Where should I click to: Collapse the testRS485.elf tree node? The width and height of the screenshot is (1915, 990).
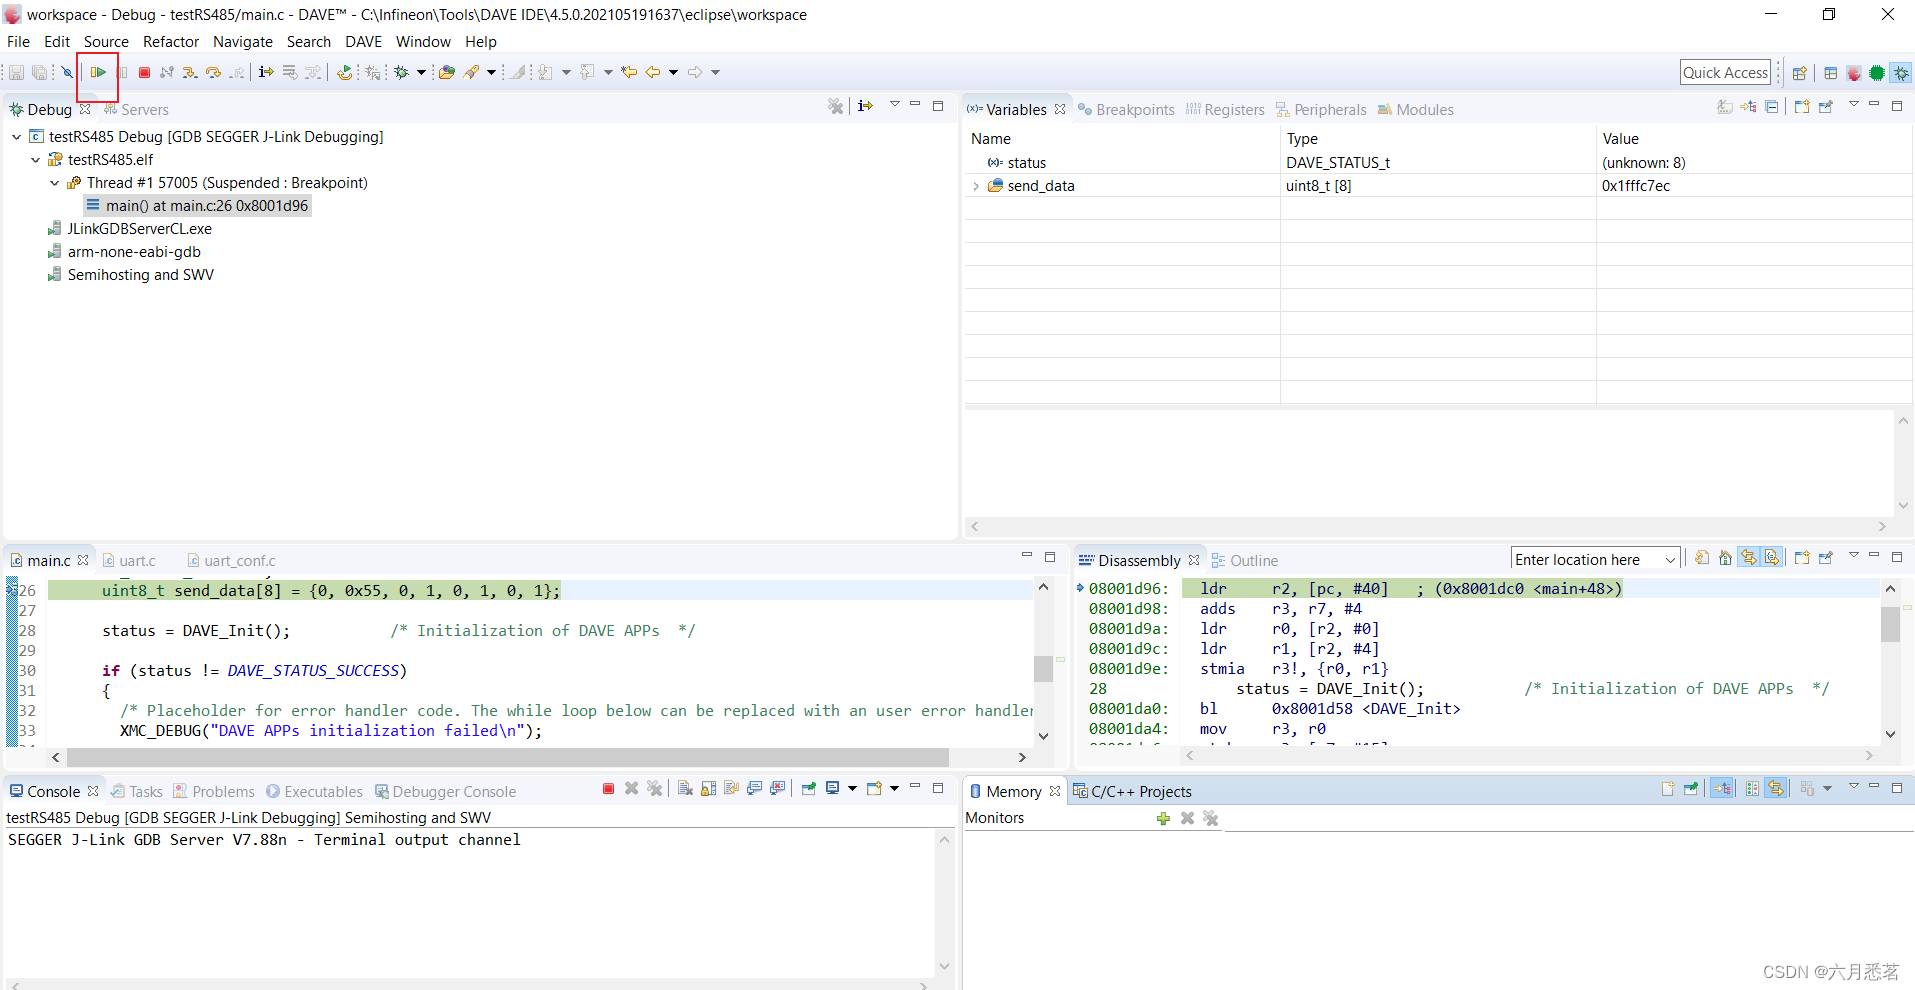[35, 160]
